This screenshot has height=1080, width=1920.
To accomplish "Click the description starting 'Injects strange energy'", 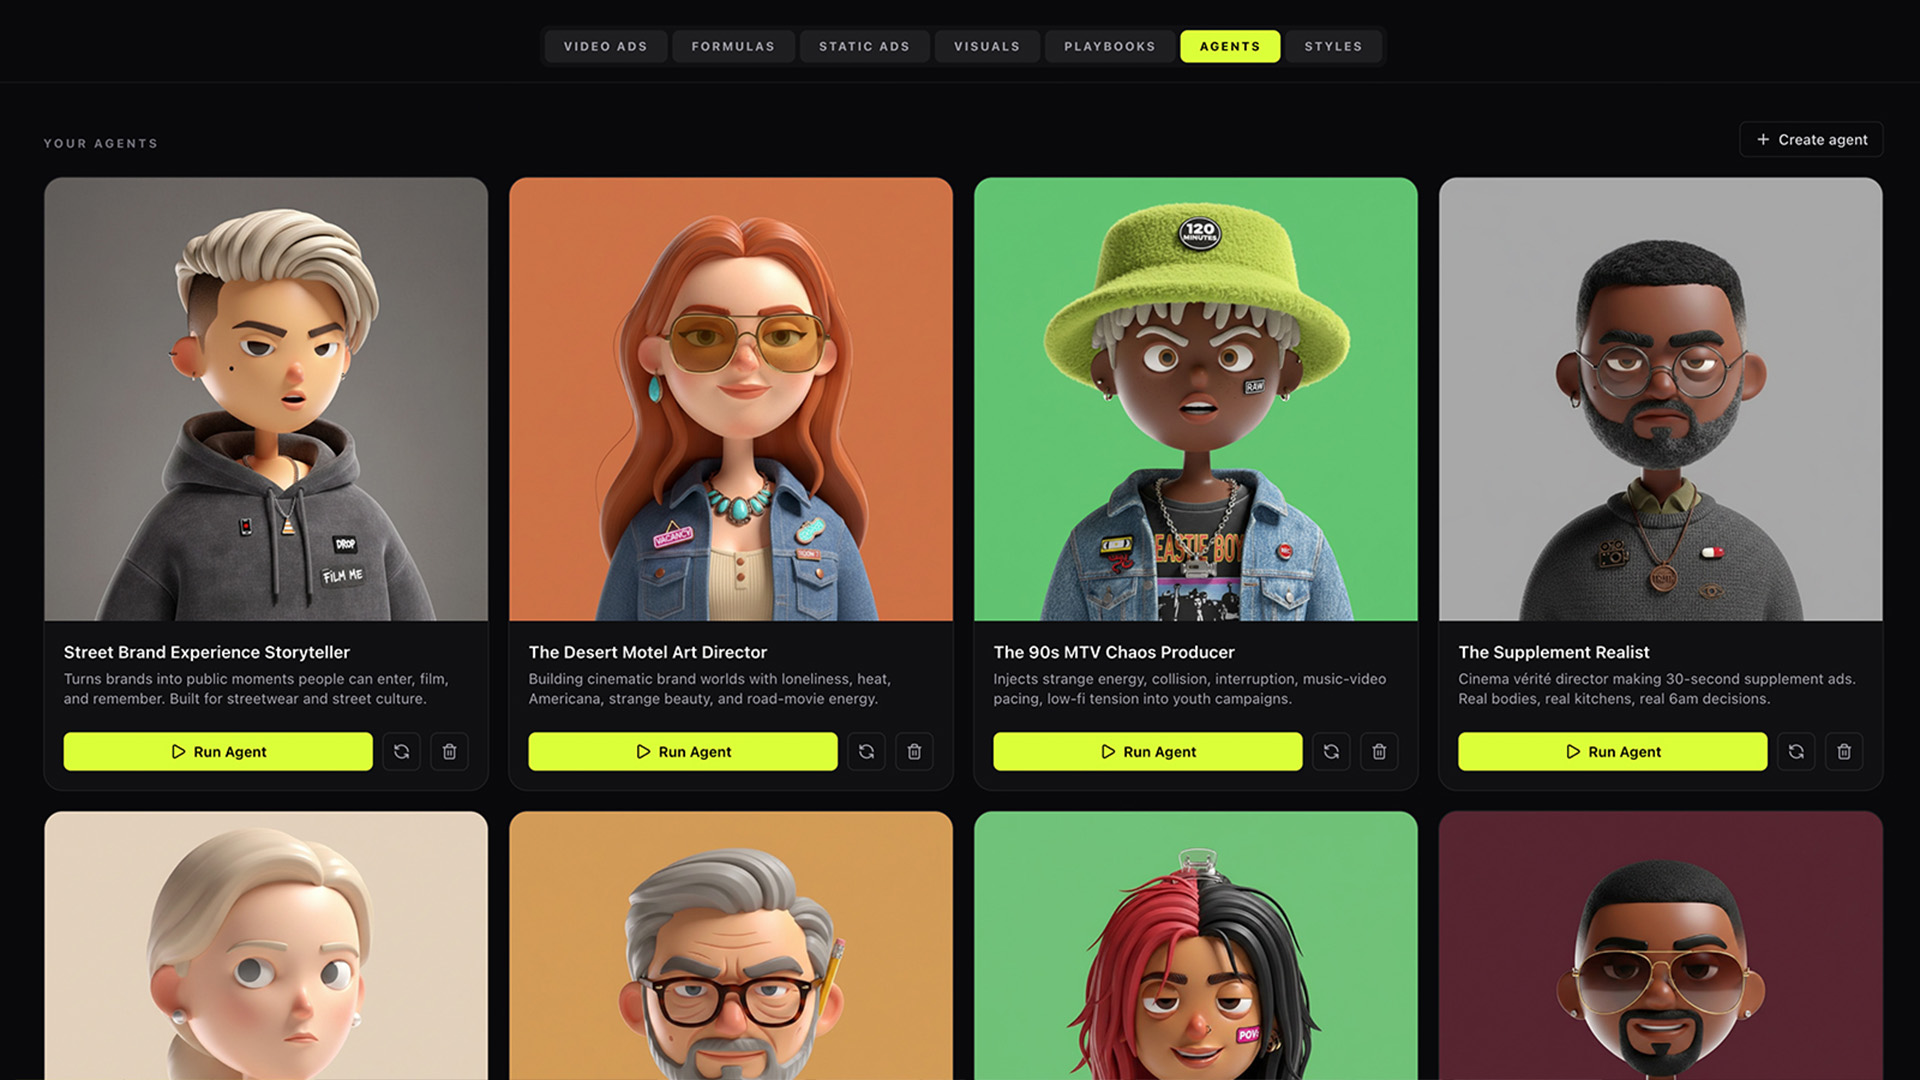I will coord(1190,689).
